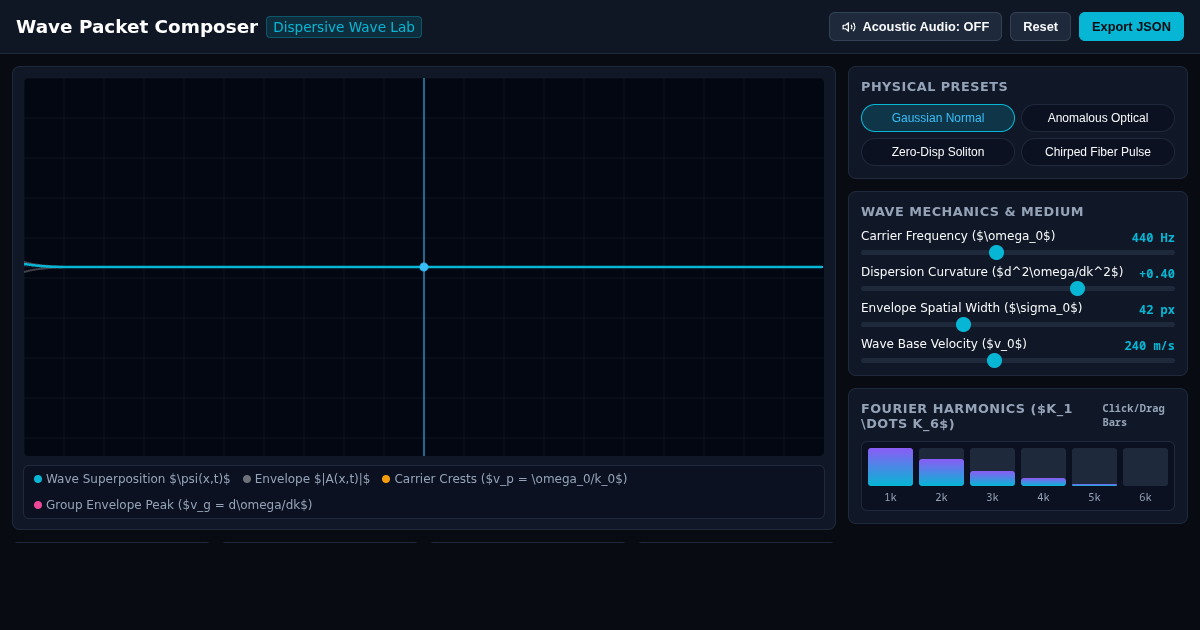Click the Fourier Harmonics heading

(x=966, y=416)
